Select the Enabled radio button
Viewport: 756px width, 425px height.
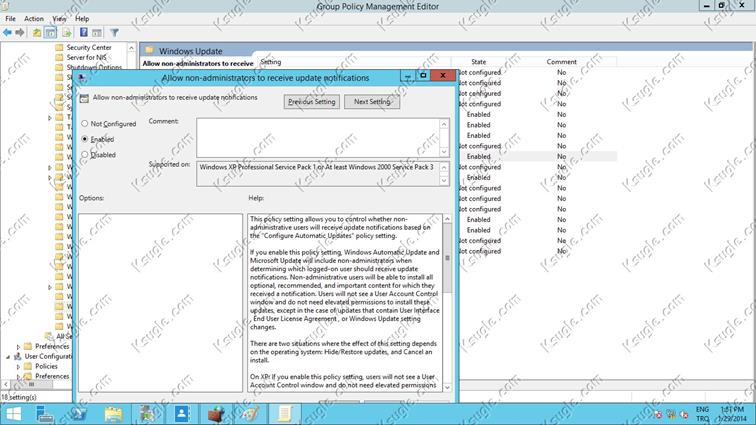tap(85, 139)
